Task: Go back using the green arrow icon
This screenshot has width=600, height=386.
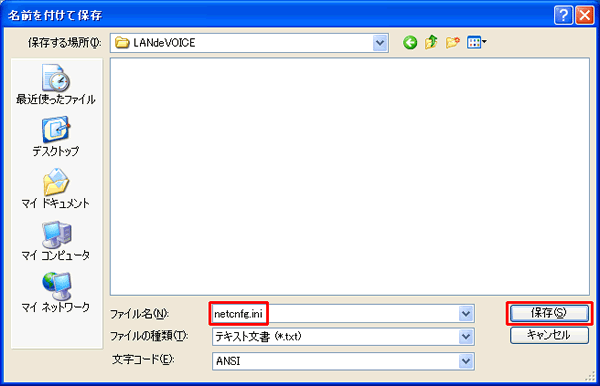Action: [x=410, y=42]
